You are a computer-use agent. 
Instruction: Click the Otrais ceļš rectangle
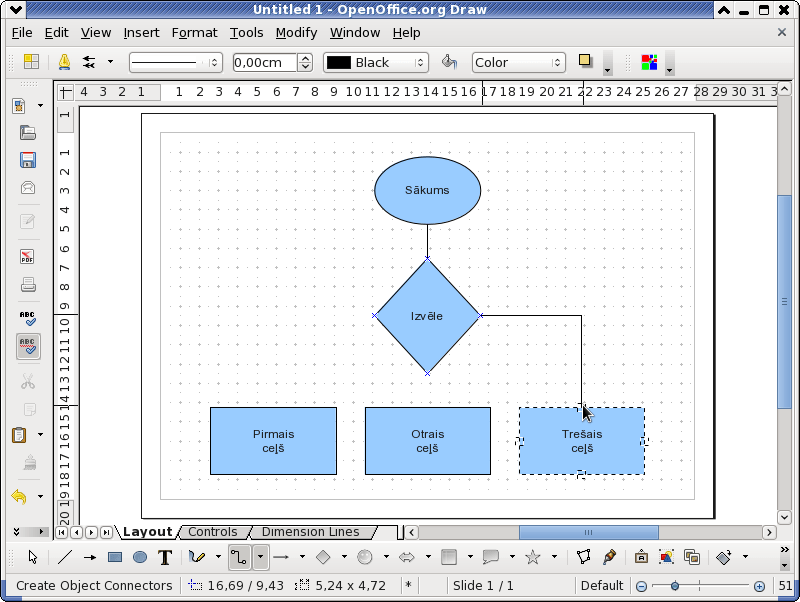point(428,441)
